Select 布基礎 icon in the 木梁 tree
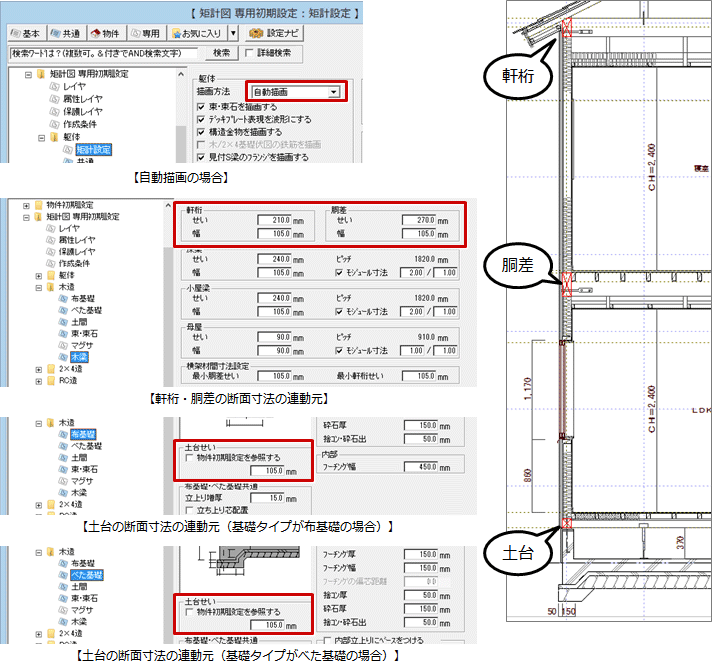Viewport: 712px width, 671px height. [63, 299]
